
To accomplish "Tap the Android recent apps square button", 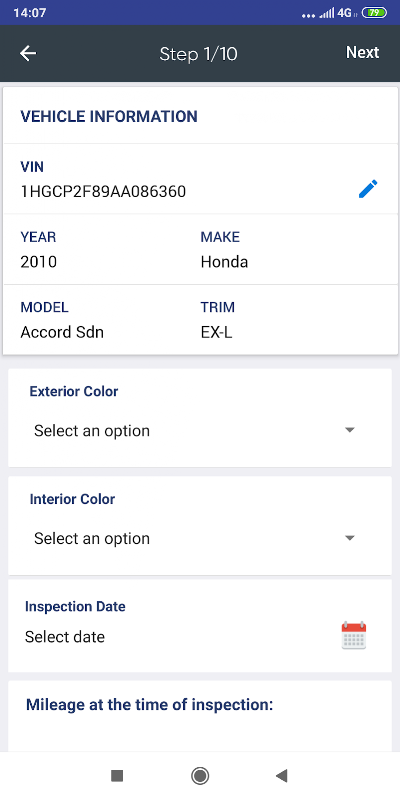I will tap(117, 776).
